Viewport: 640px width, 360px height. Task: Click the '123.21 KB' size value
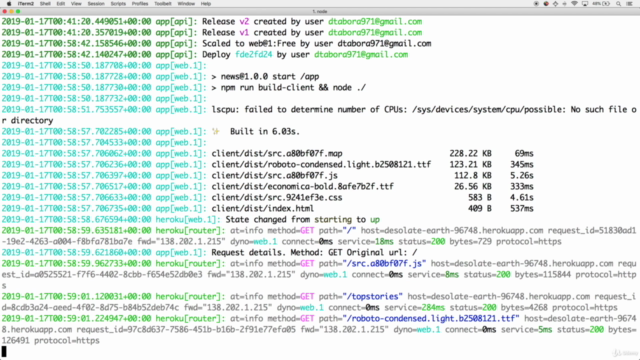coord(470,164)
